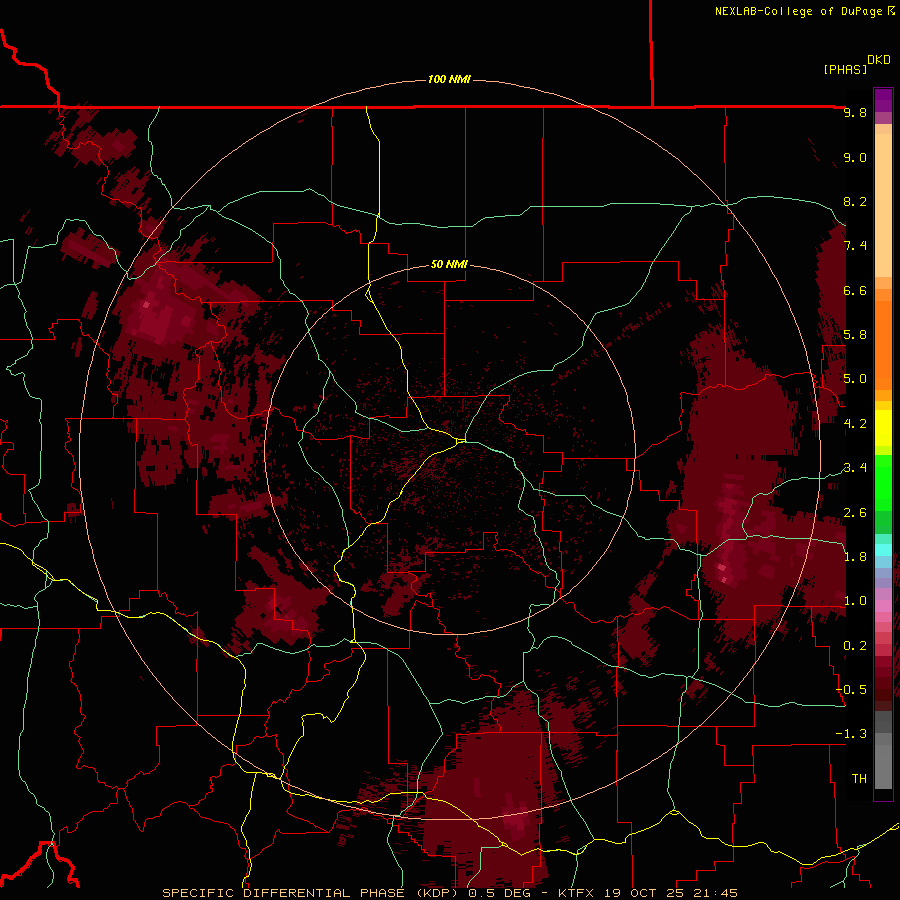Screen dimensions: 900x900
Task: Click the 6.6 scale value
Action: pyautogui.click(x=855, y=290)
